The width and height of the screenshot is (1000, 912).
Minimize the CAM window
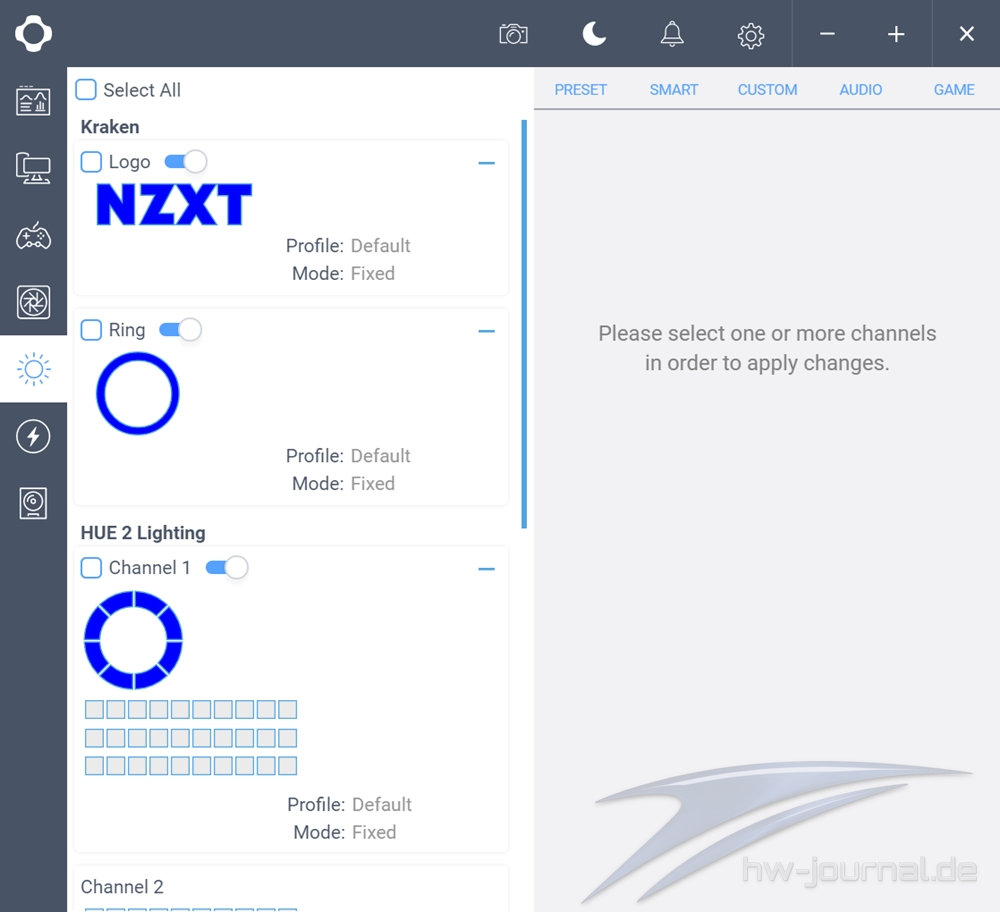click(827, 34)
